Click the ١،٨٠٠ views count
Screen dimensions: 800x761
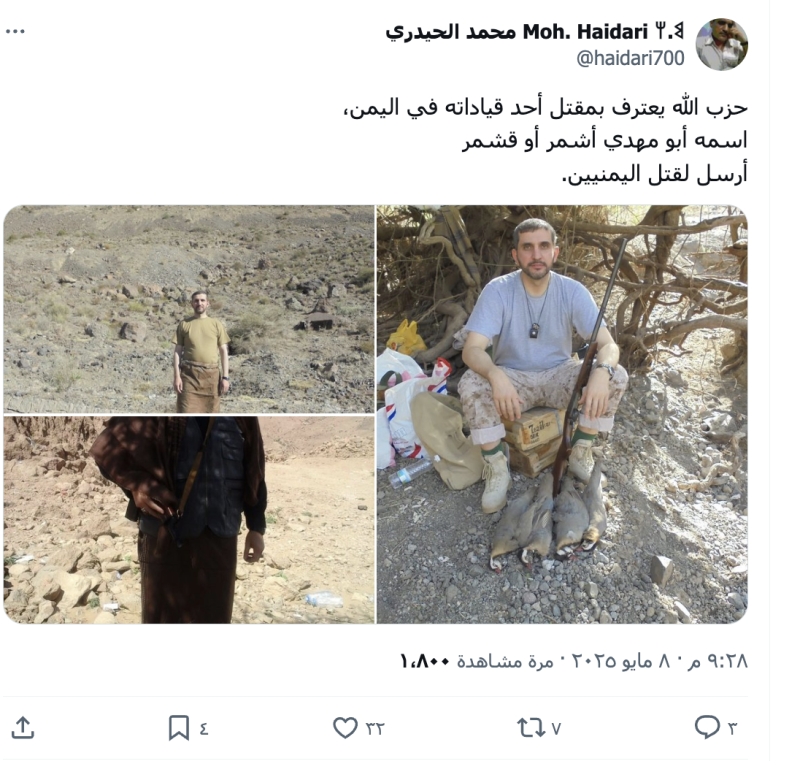tap(424, 662)
